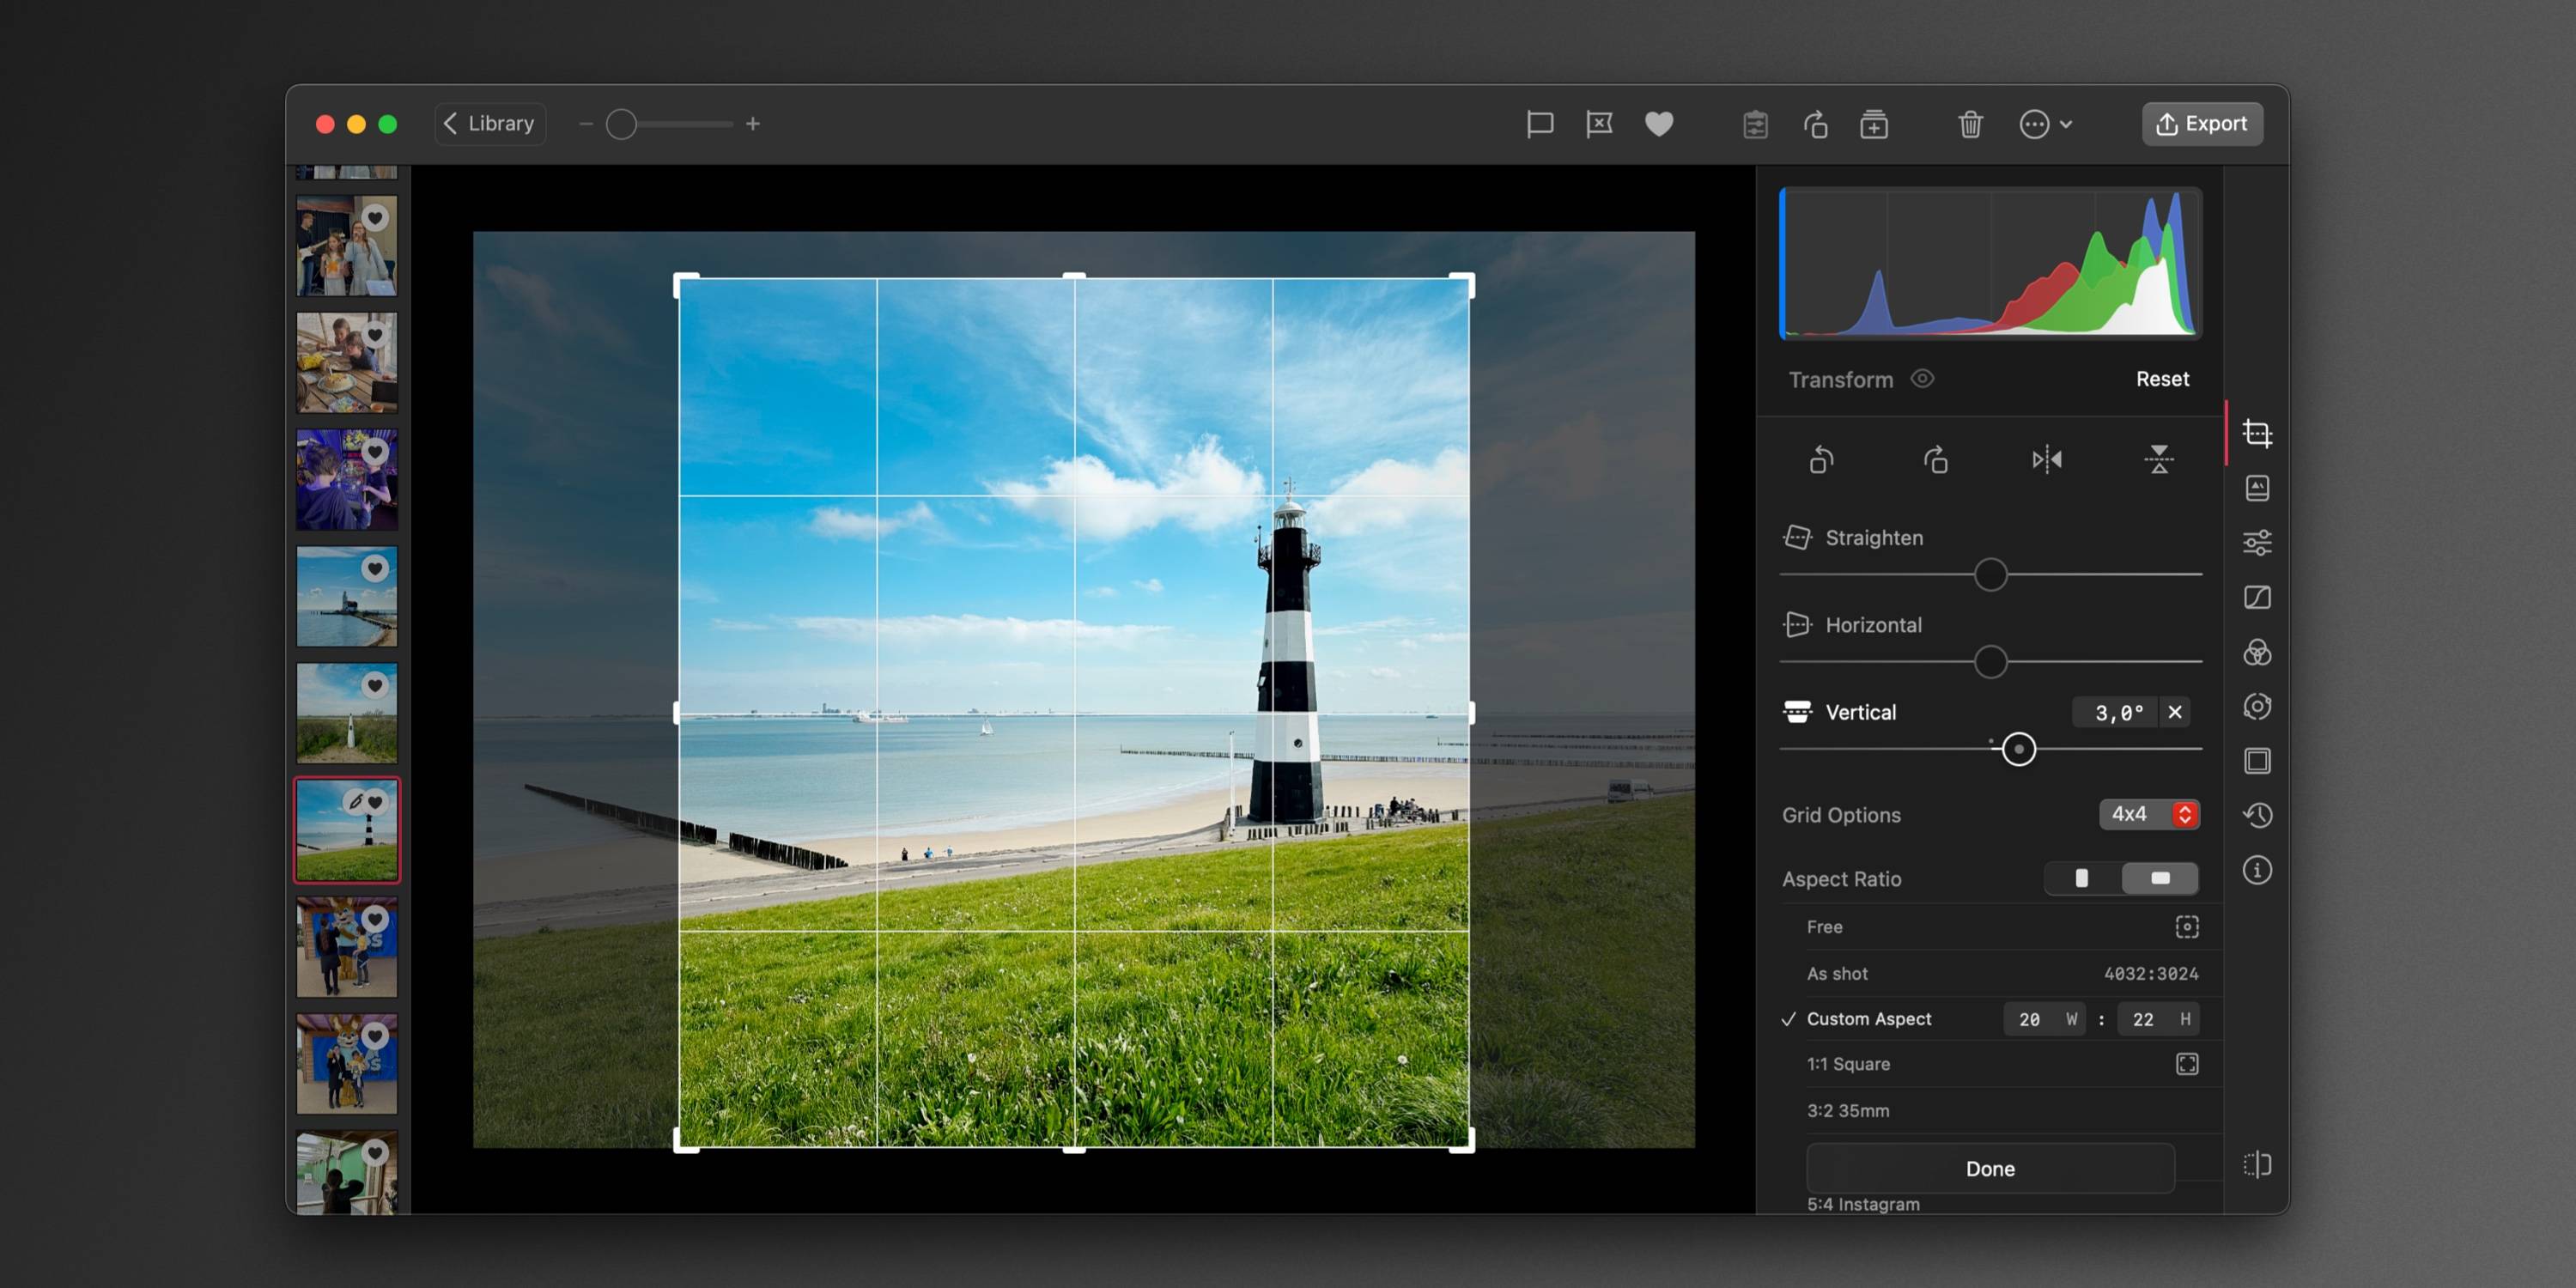Go back to the Library
The width and height of the screenshot is (2576, 1288).
coord(489,123)
